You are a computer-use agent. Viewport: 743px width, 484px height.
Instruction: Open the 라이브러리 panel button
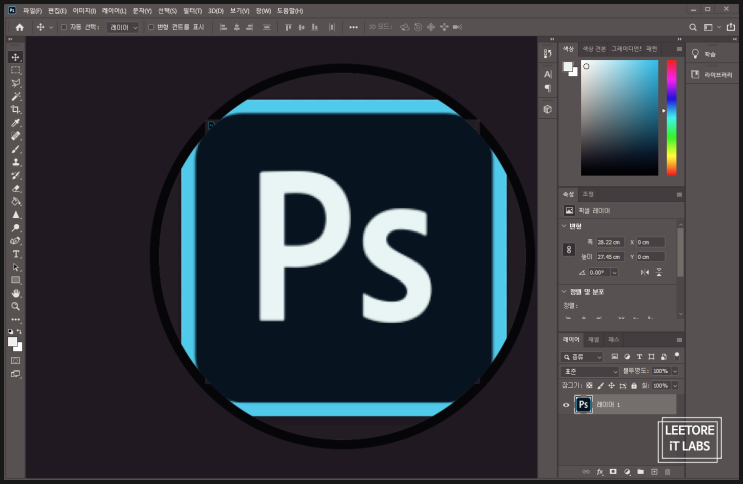pyautogui.click(x=712, y=75)
